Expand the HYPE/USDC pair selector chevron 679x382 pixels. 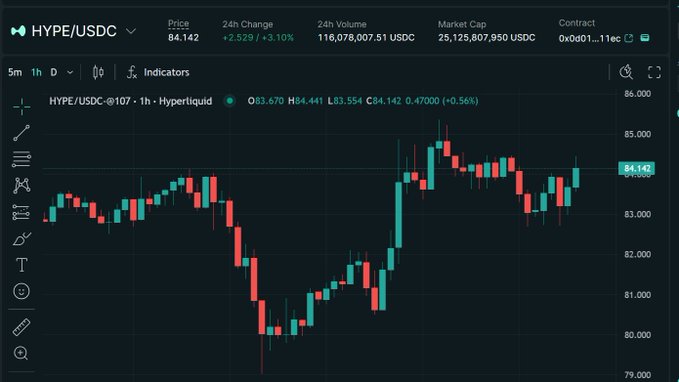click(x=131, y=31)
